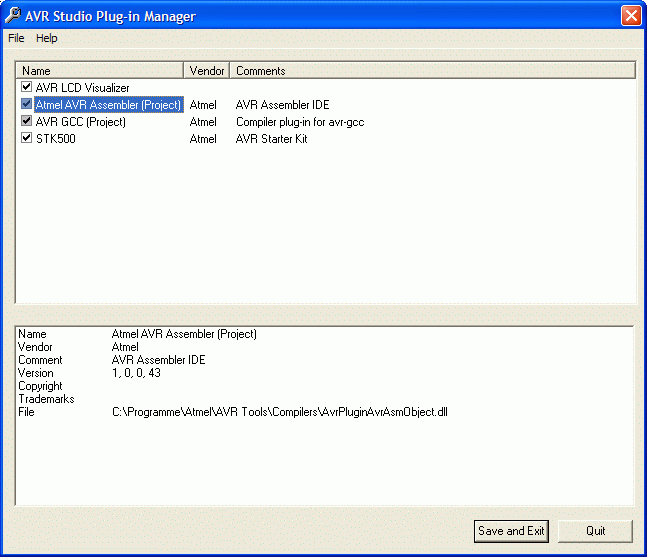Uncheck the AVR LCD Visualizer checkbox
647x557 pixels.
pyautogui.click(x=26, y=87)
